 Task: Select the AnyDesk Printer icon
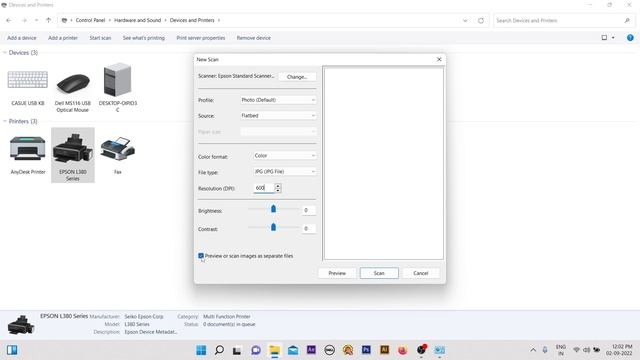28,155
